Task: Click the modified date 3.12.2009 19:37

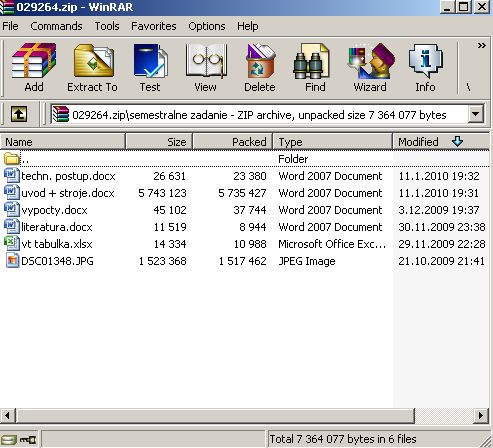Action: 439,210
